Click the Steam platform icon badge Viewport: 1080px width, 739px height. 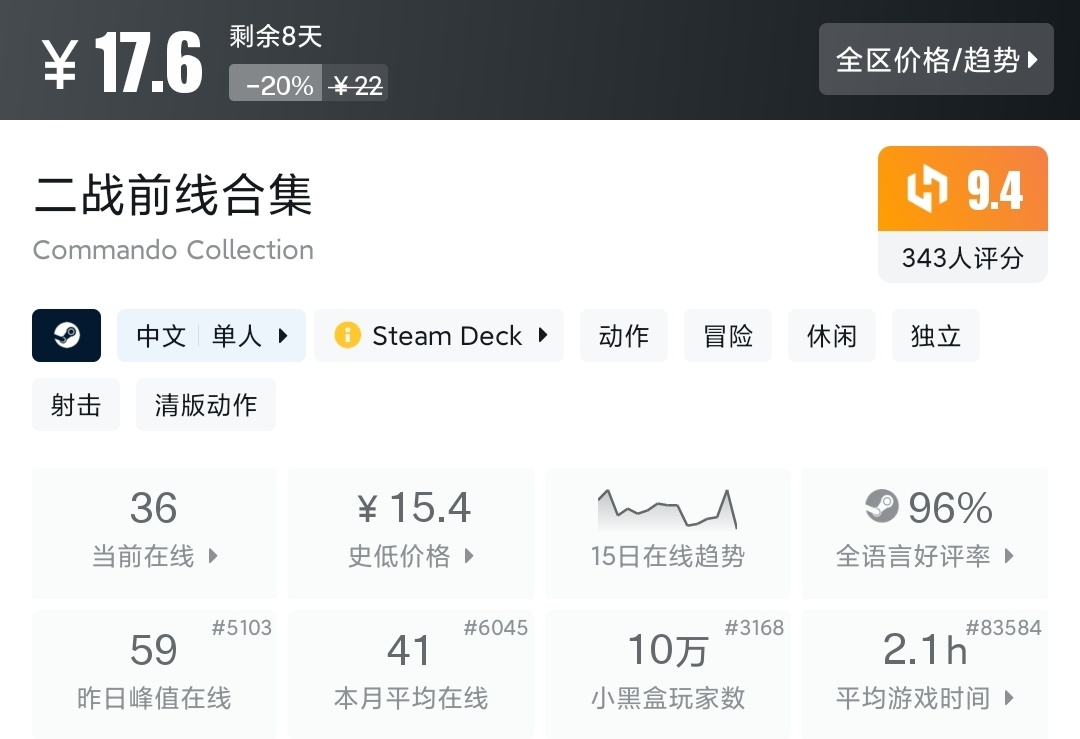(x=66, y=335)
